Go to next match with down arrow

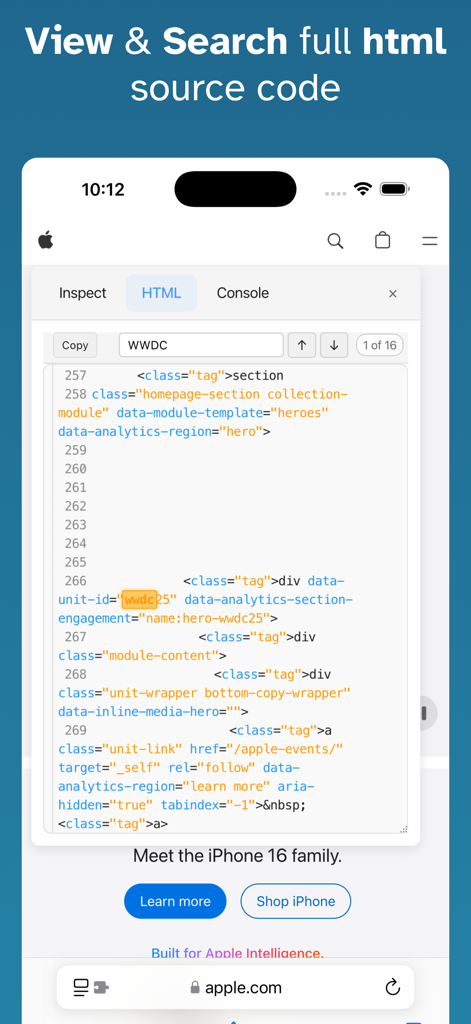click(334, 345)
